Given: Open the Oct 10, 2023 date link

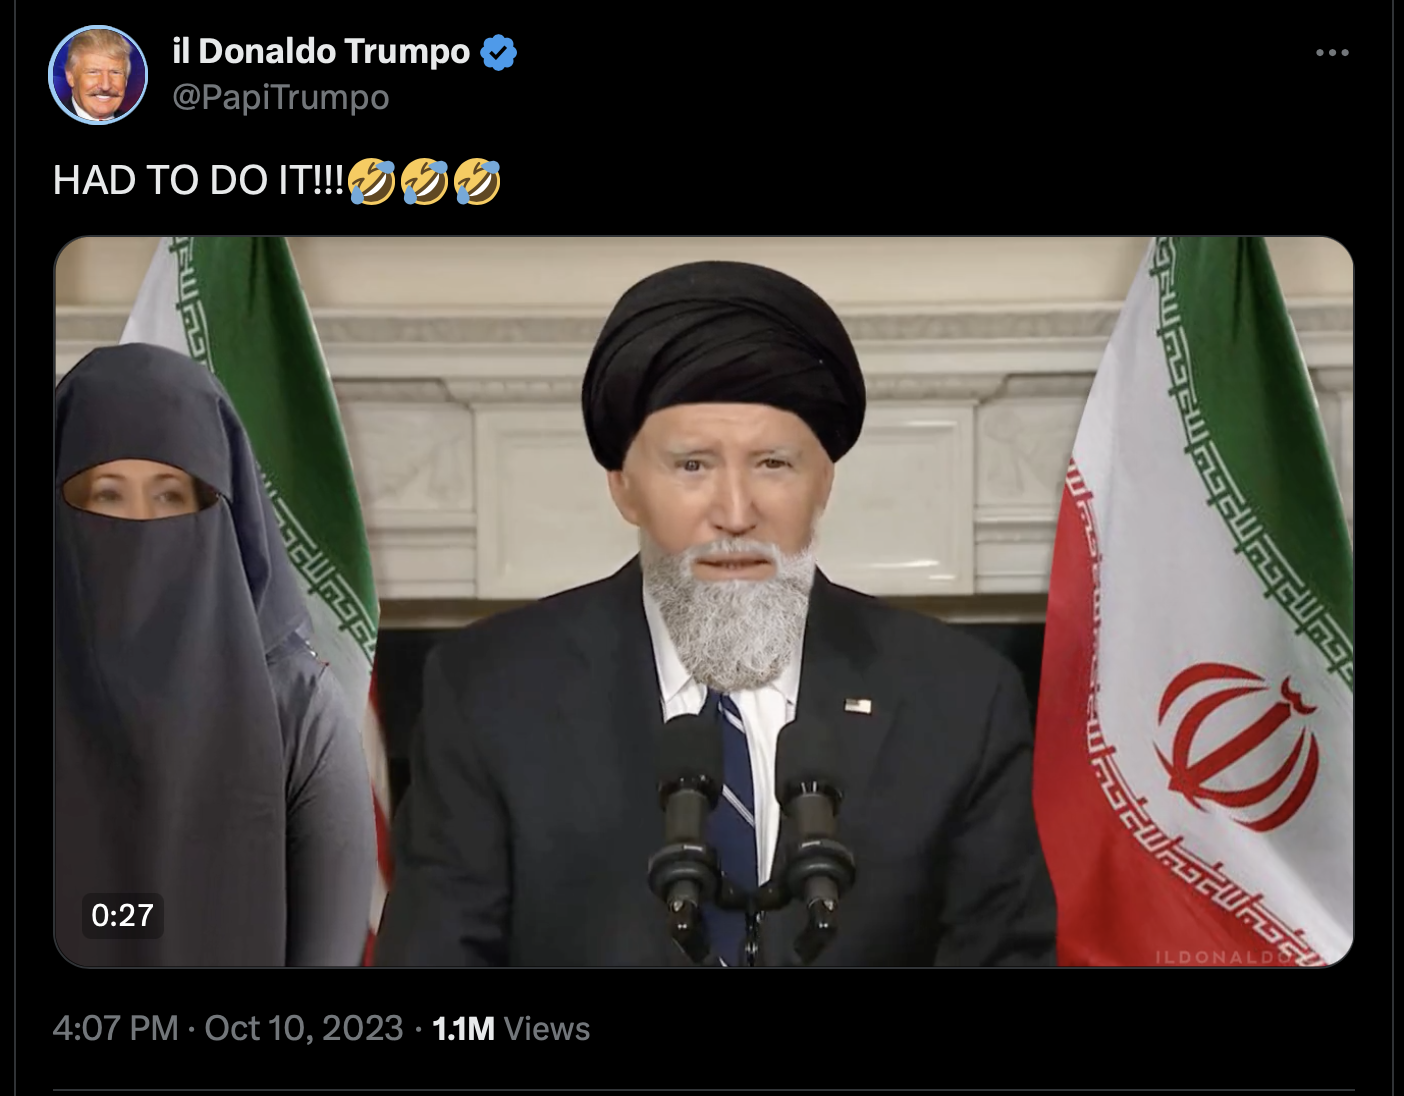Looking at the screenshot, I should point(304,1028).
